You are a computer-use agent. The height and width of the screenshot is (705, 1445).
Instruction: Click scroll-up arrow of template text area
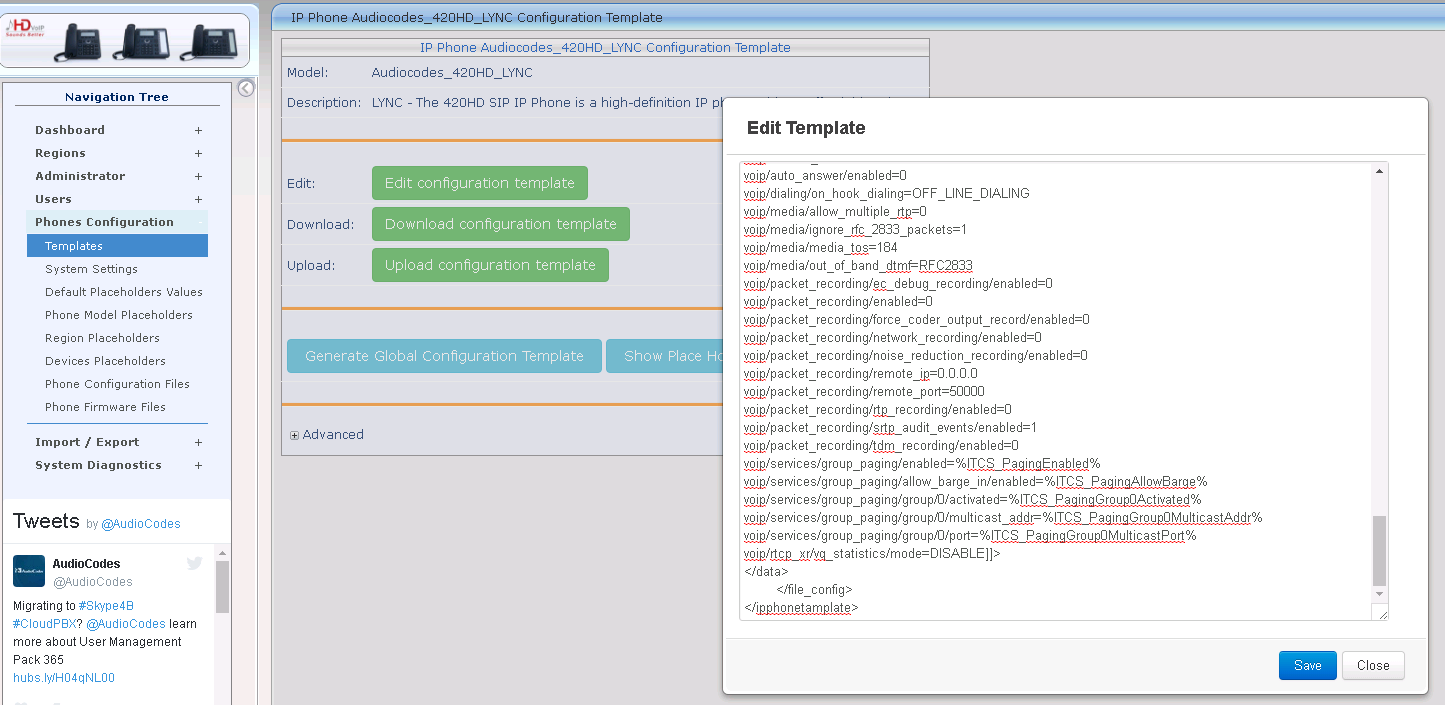click(1380, 171)
